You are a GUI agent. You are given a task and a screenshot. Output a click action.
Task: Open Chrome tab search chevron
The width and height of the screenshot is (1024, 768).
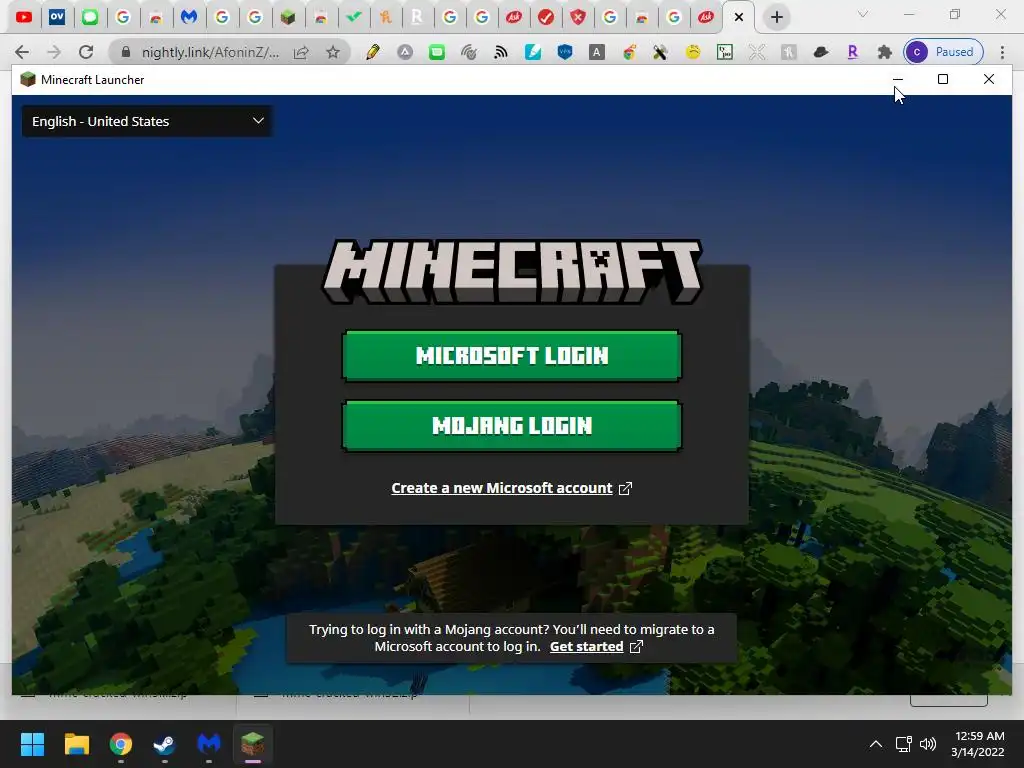863,14
